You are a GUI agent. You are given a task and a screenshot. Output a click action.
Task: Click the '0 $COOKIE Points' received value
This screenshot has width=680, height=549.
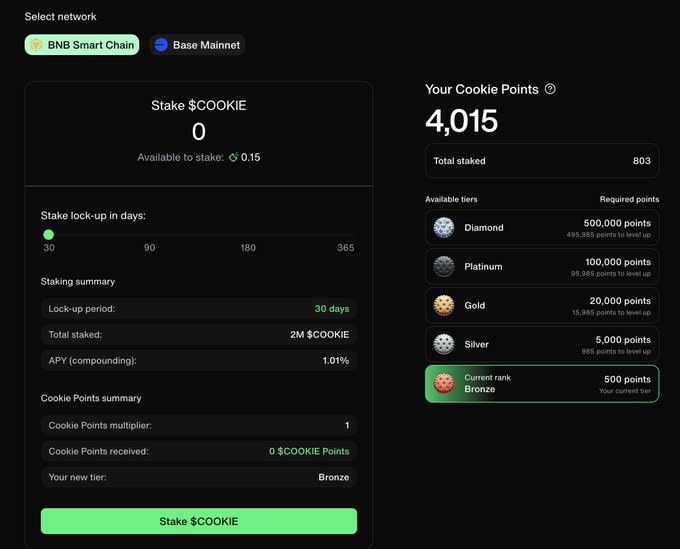pos(309,451)
